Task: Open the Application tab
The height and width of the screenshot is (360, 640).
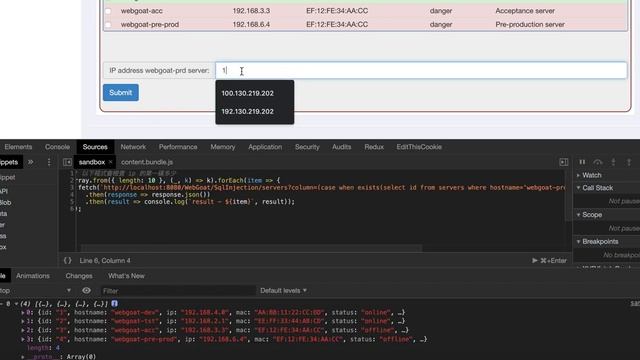Action: pos(265,147)
